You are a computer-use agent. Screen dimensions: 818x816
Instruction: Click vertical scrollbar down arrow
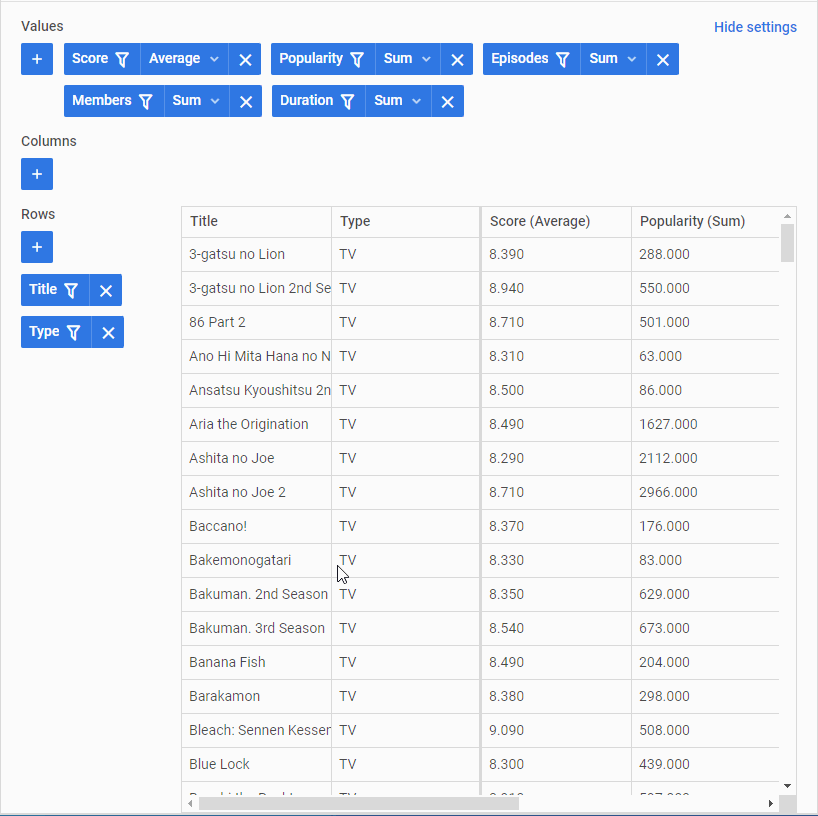[x=787, y=786]
